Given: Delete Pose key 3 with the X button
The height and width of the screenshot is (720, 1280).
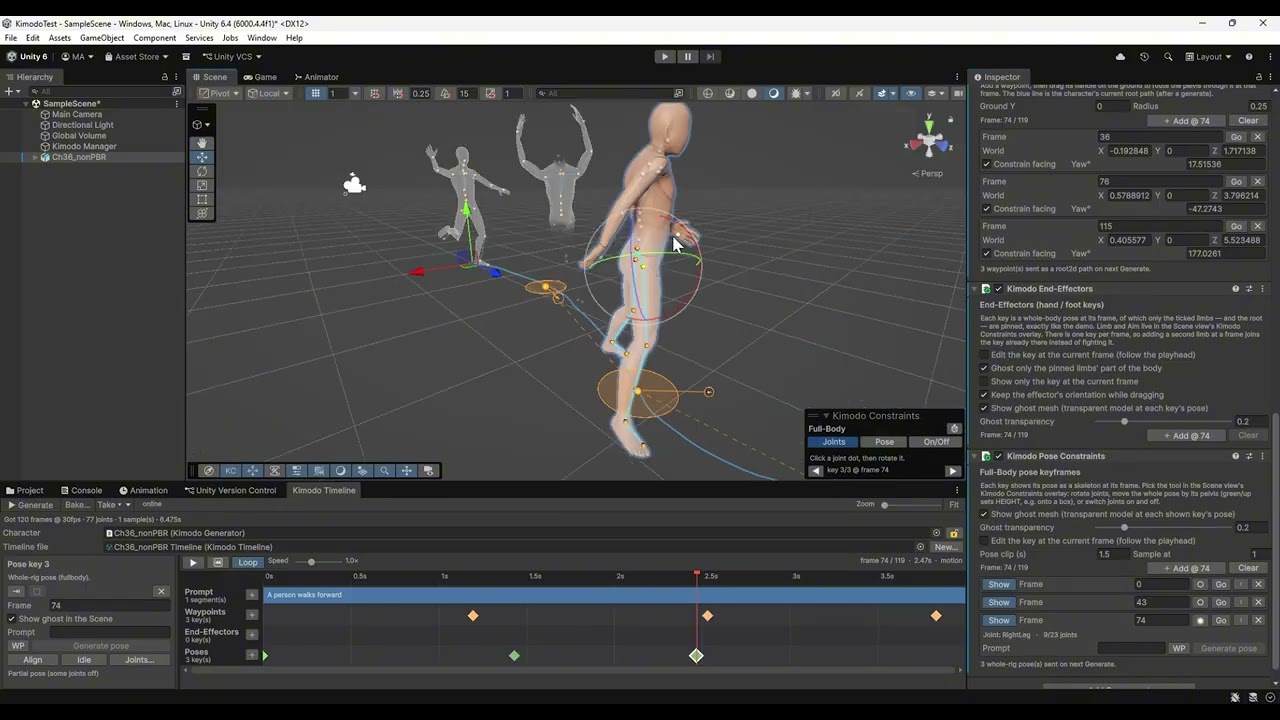Looking at the screenshot, I should [161, 591].
